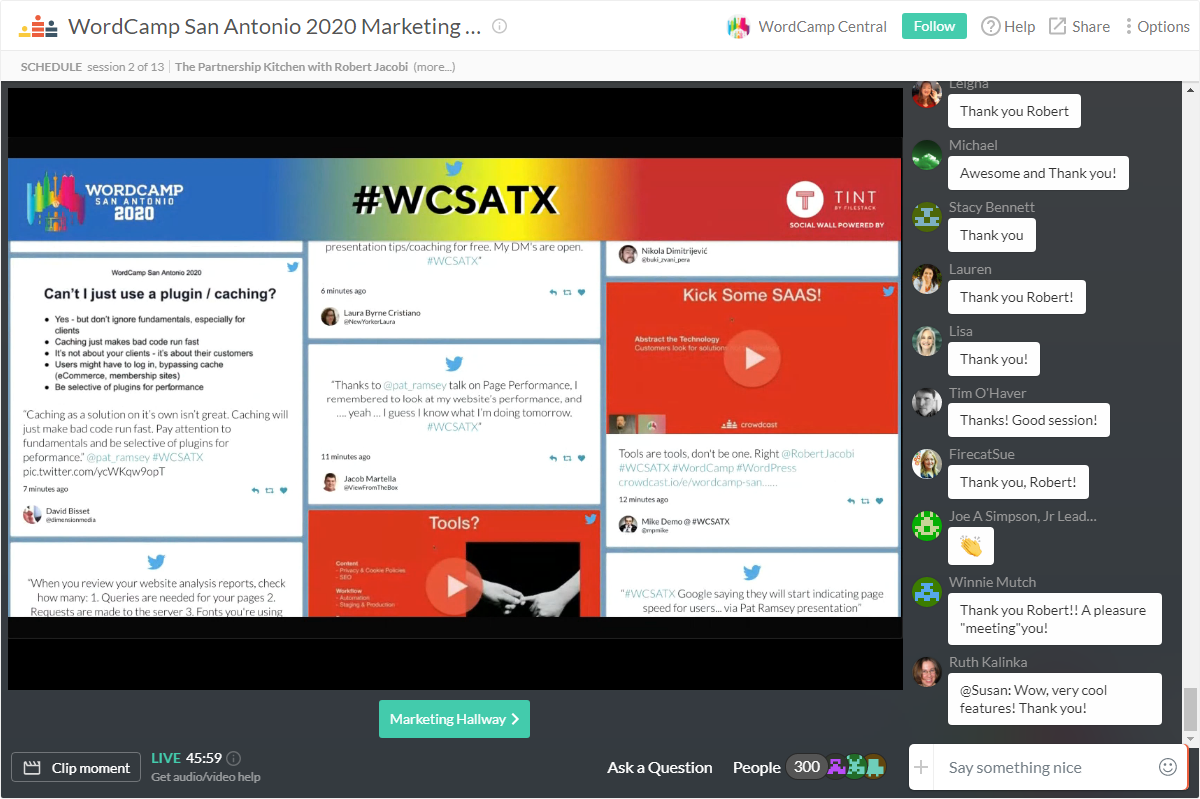Click the name Tim O'Haver in chat
The height and width of the screenshot is (799, 1200).
pos(988,393)
